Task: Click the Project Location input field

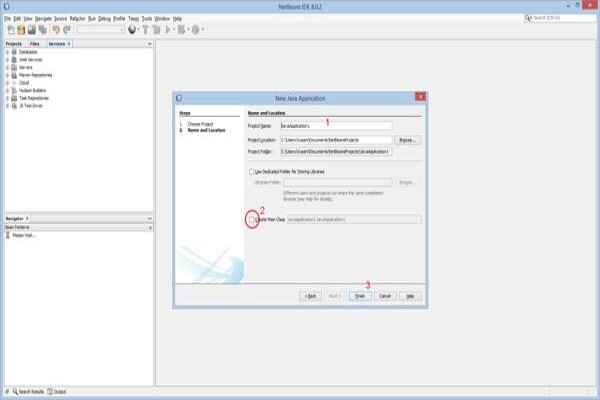Action: click(x=336, y=140)
